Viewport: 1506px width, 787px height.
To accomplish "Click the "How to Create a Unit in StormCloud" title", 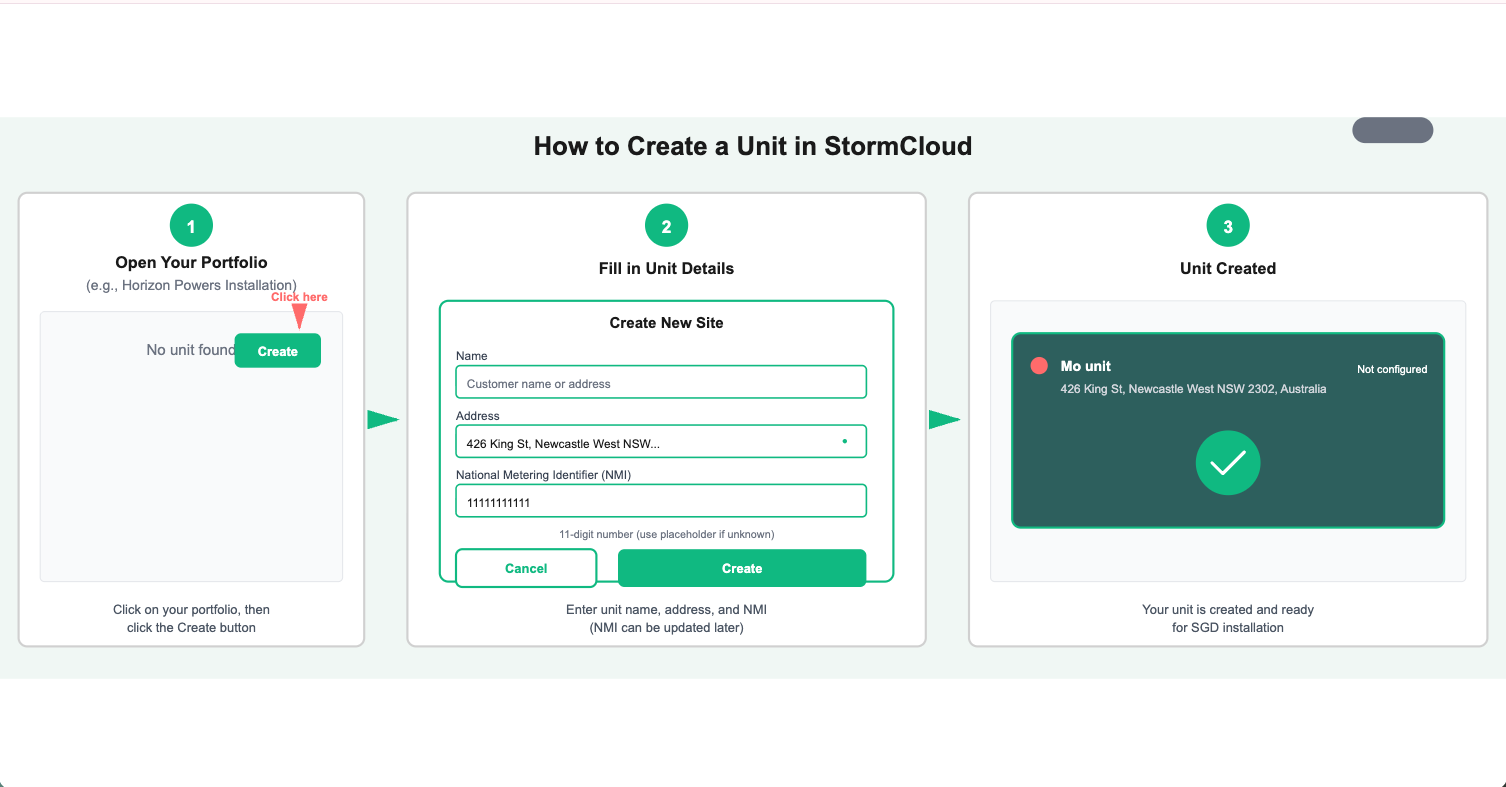I will (x=753, y=146).
